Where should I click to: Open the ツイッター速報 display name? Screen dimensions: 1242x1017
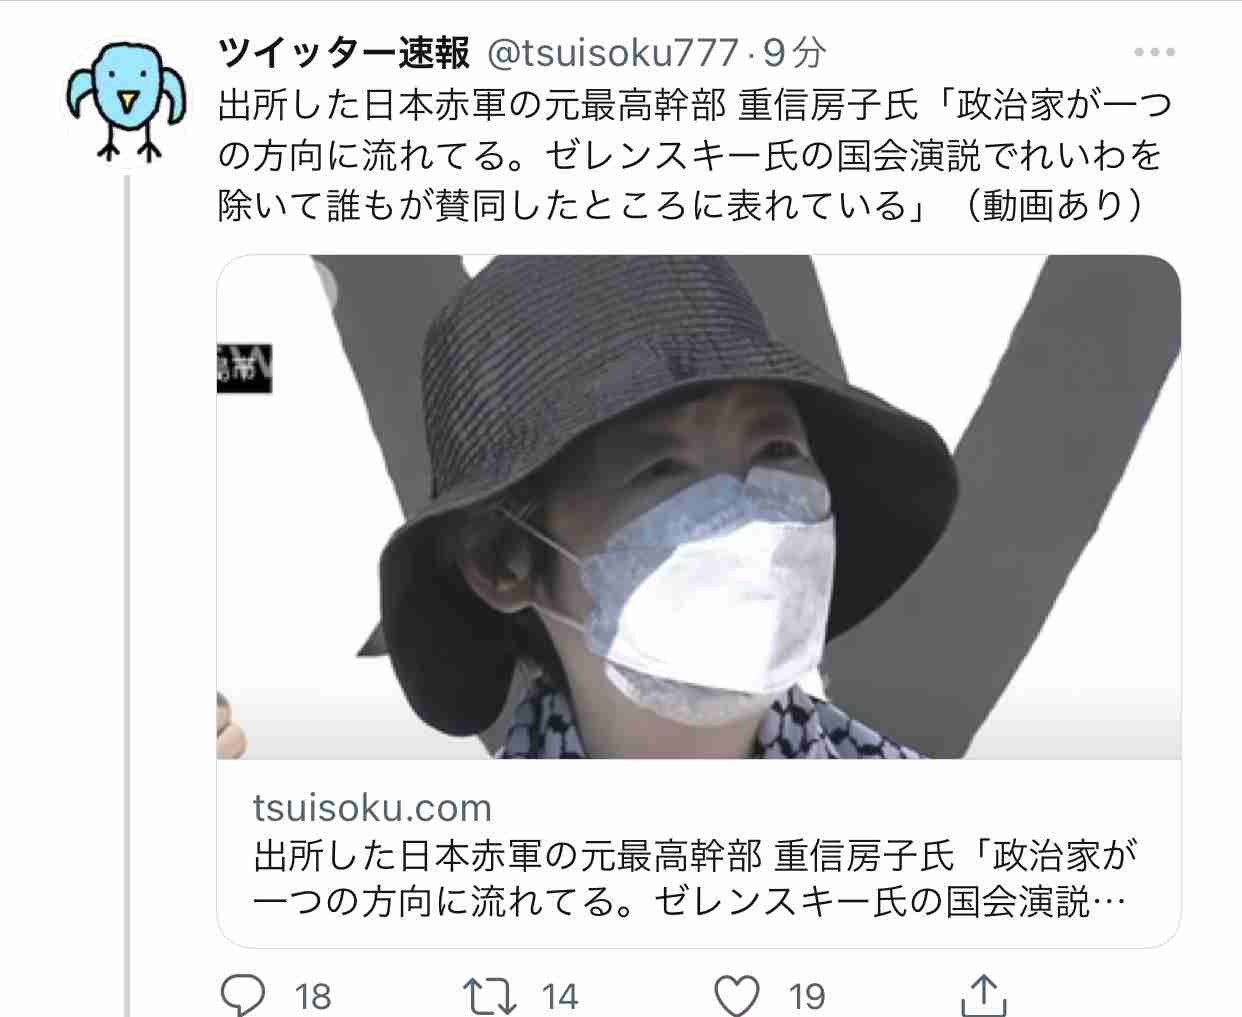point(344,53)
